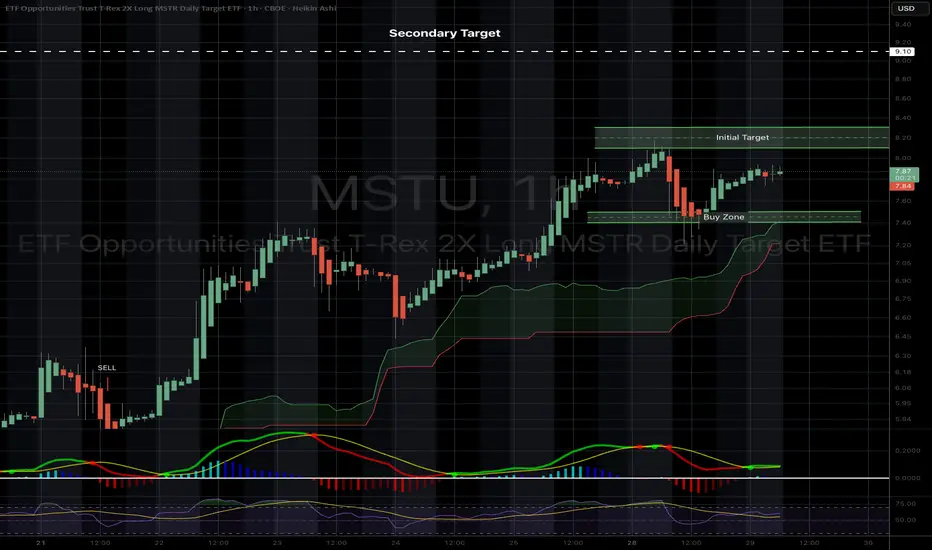
Task: Click the 7.40 price axis value
Action: point(903,223)
